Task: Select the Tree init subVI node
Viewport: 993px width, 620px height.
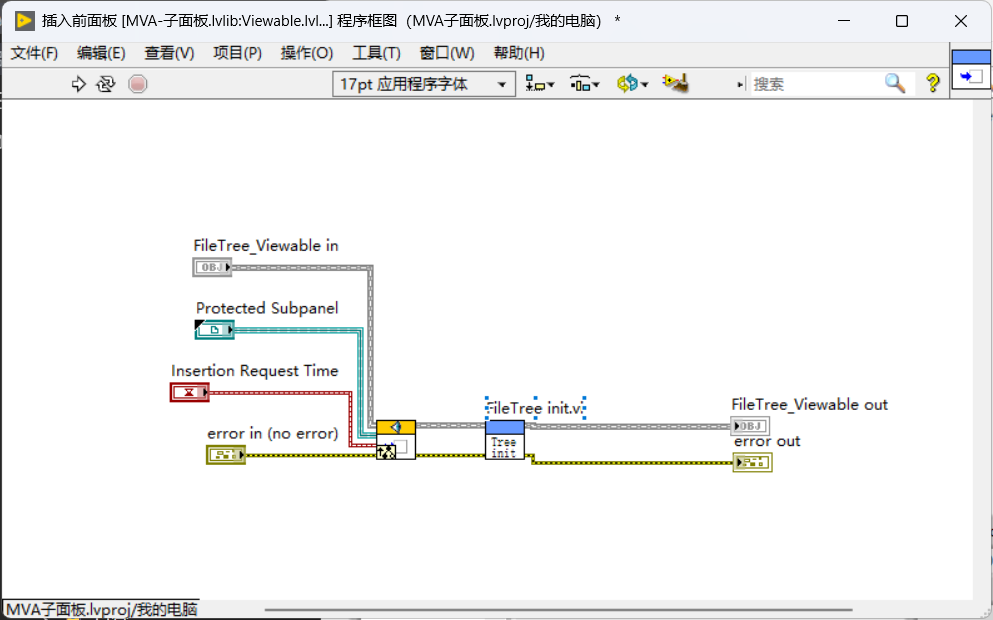Action: tap(505, 440)
